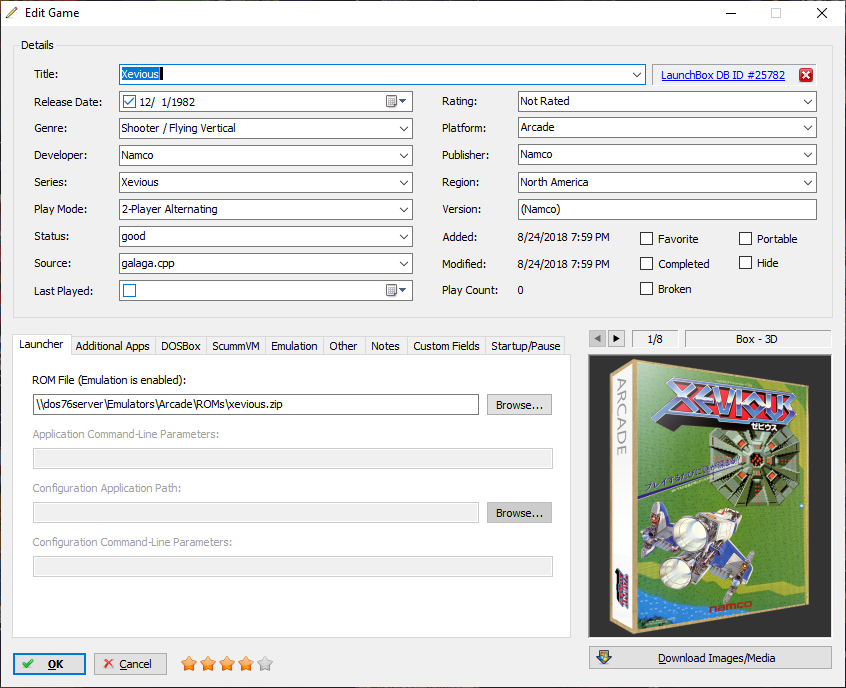Viewport: 846px width, 688px height.
Task: Click the Xevious box art thumbnail
Action: point(709,495)
